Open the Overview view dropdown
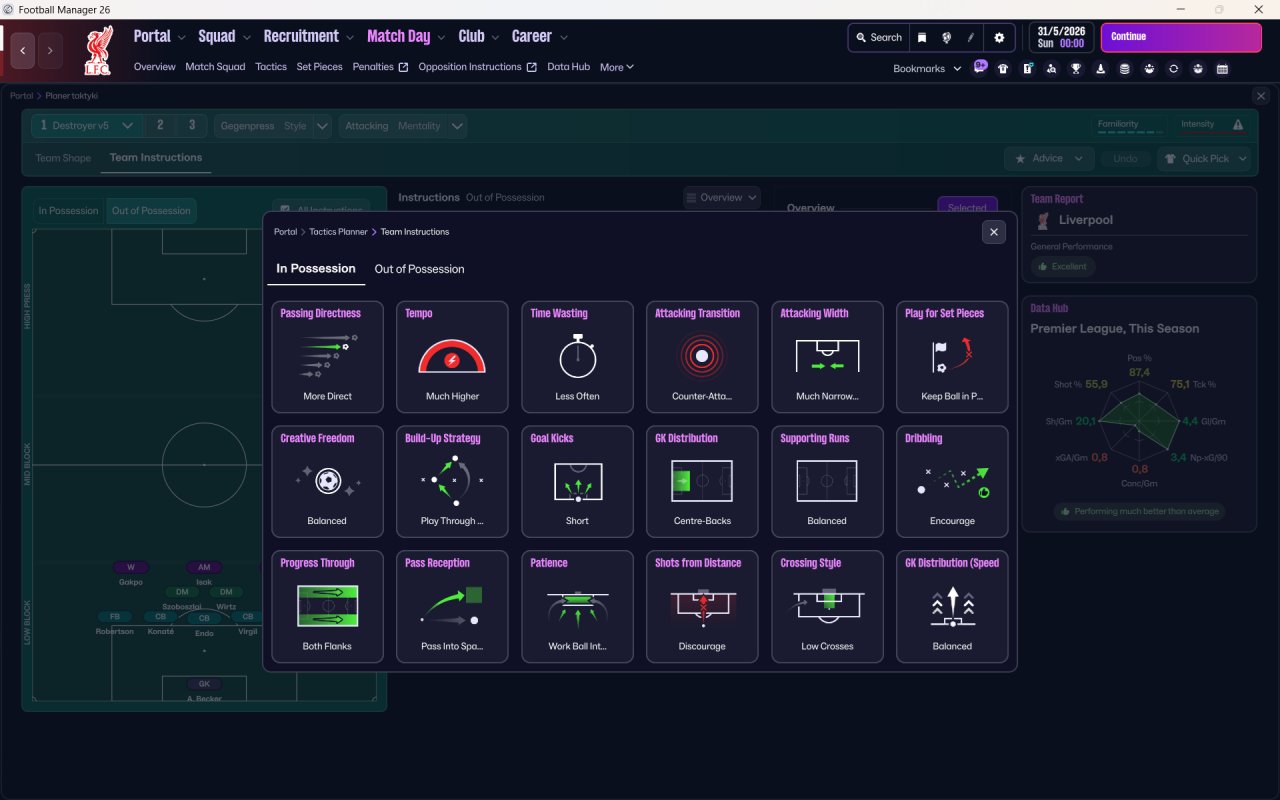 click(x=722, y=198)
